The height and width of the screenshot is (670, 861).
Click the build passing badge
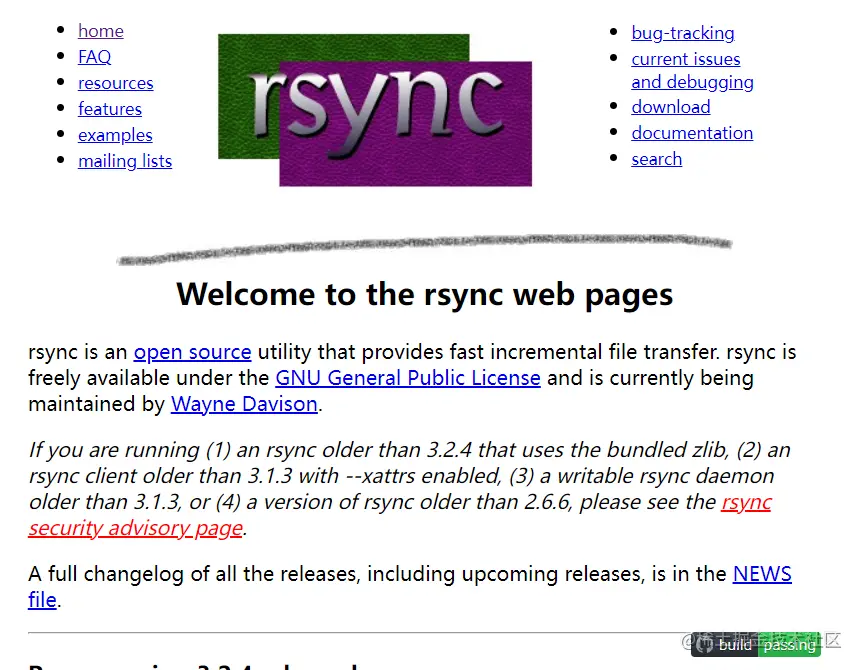pyautogui.click(x=756, y=645)
